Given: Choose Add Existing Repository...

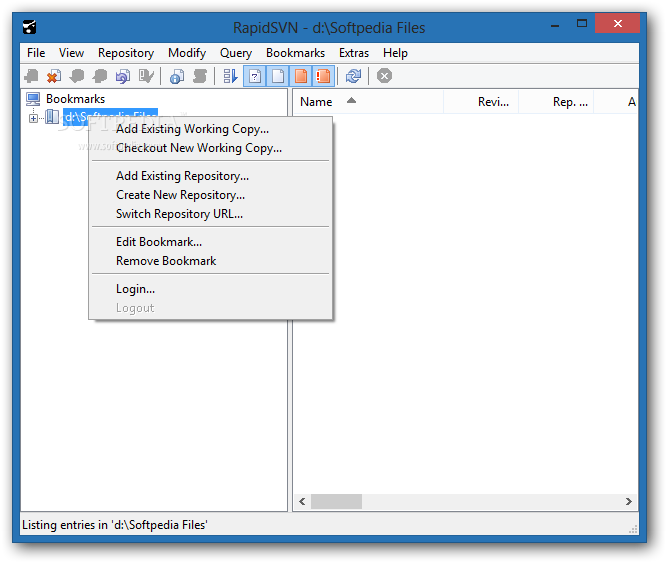Looking at the screenshot, I should (x=211, y=176).
